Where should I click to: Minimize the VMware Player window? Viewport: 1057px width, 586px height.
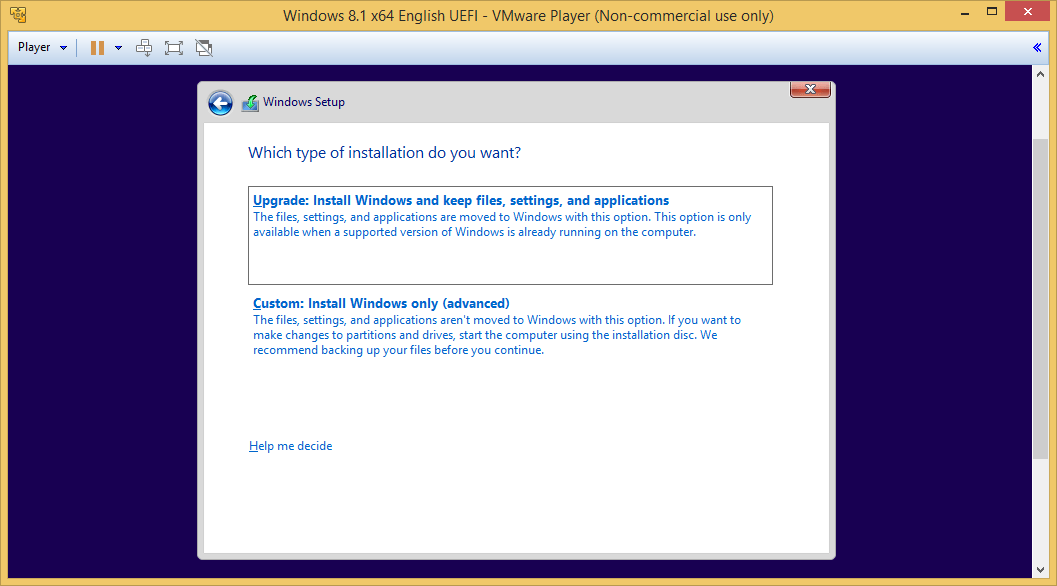[965, 13]
